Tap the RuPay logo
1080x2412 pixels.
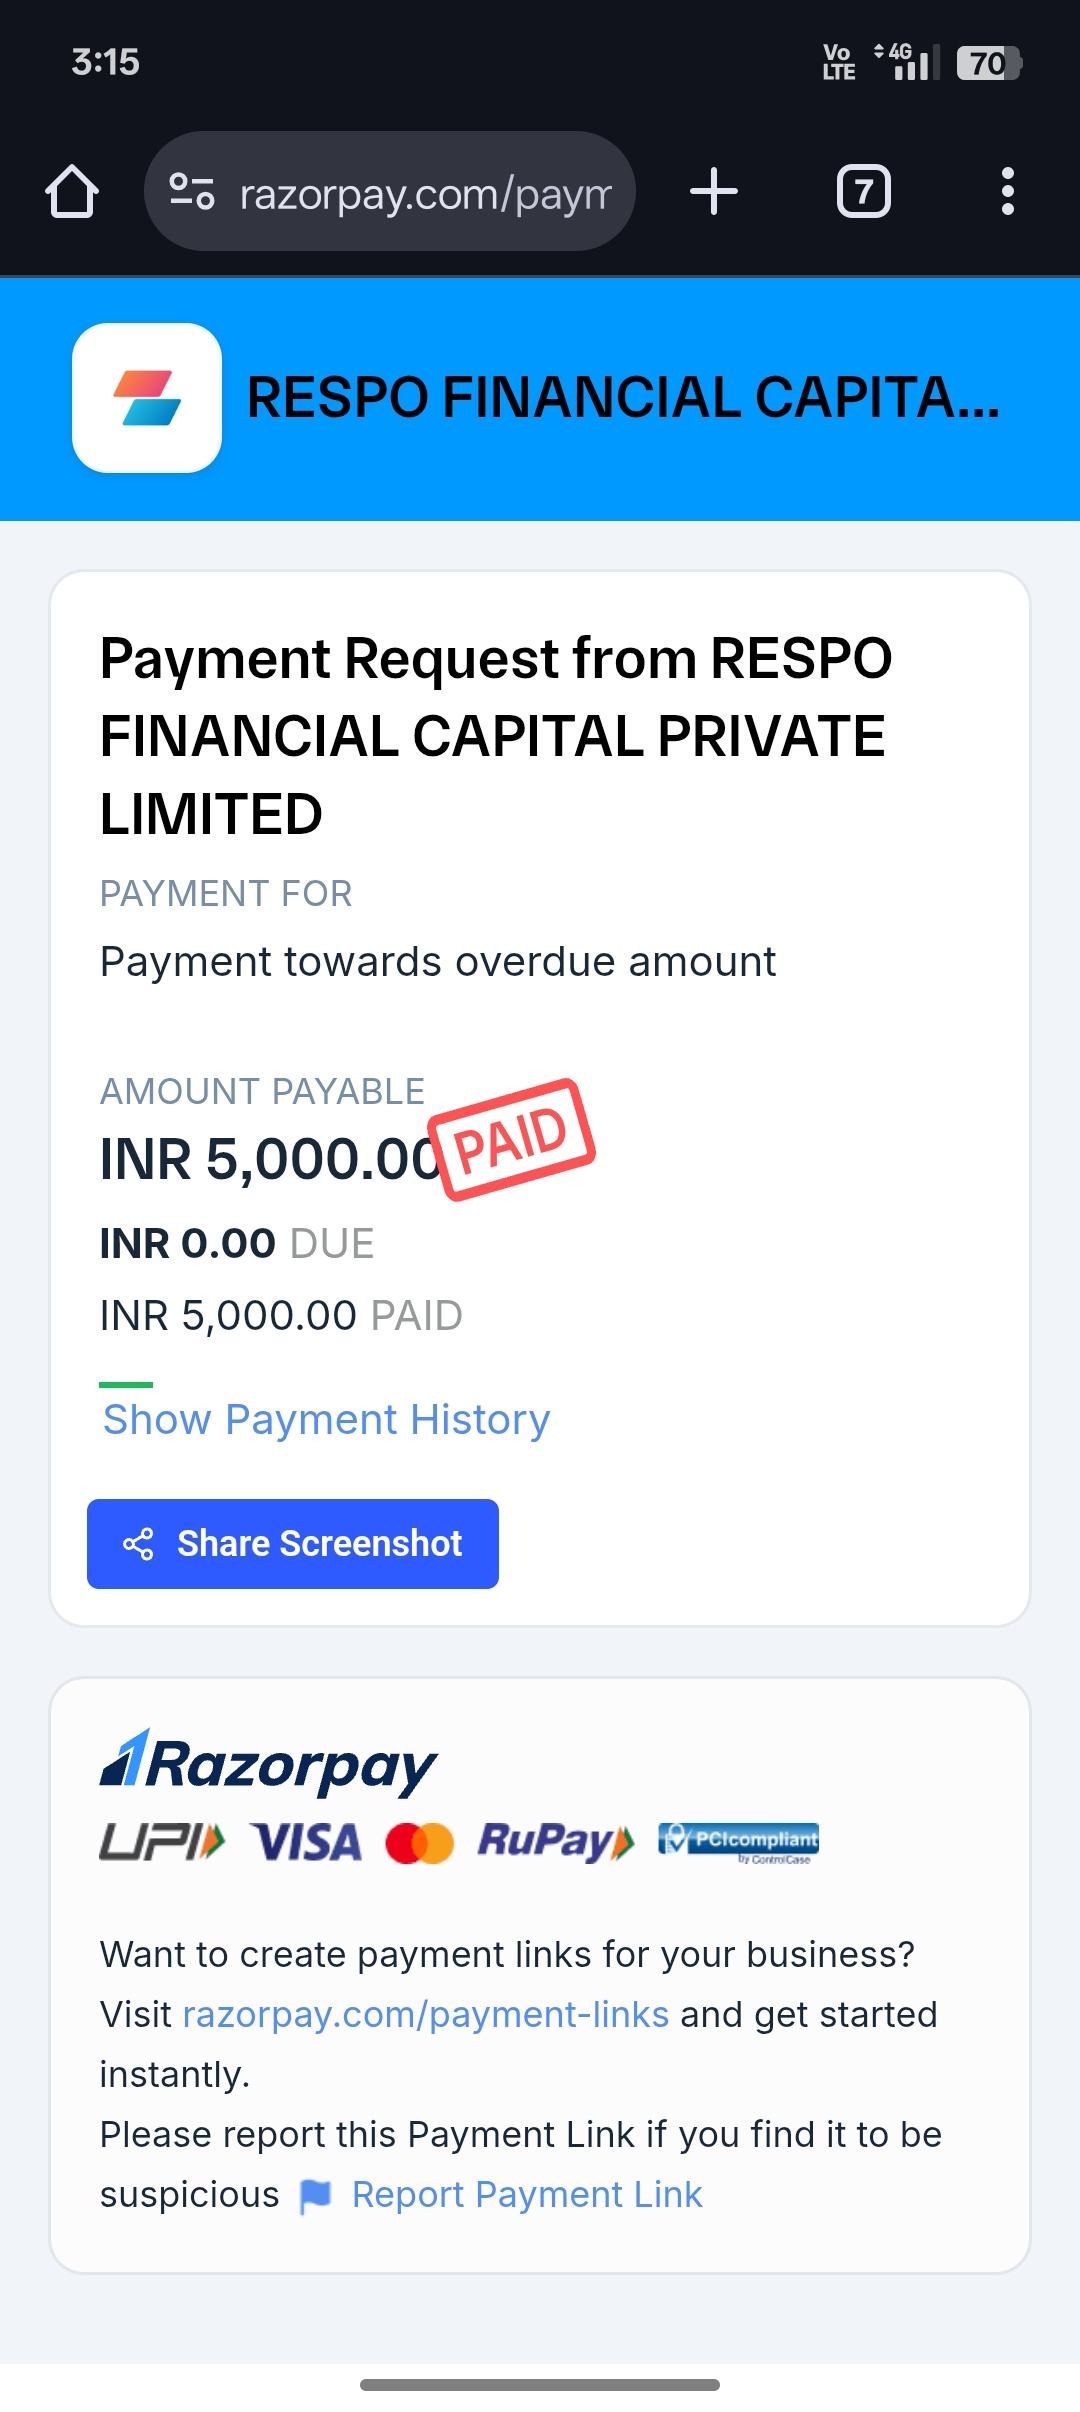click(555, 1841)
